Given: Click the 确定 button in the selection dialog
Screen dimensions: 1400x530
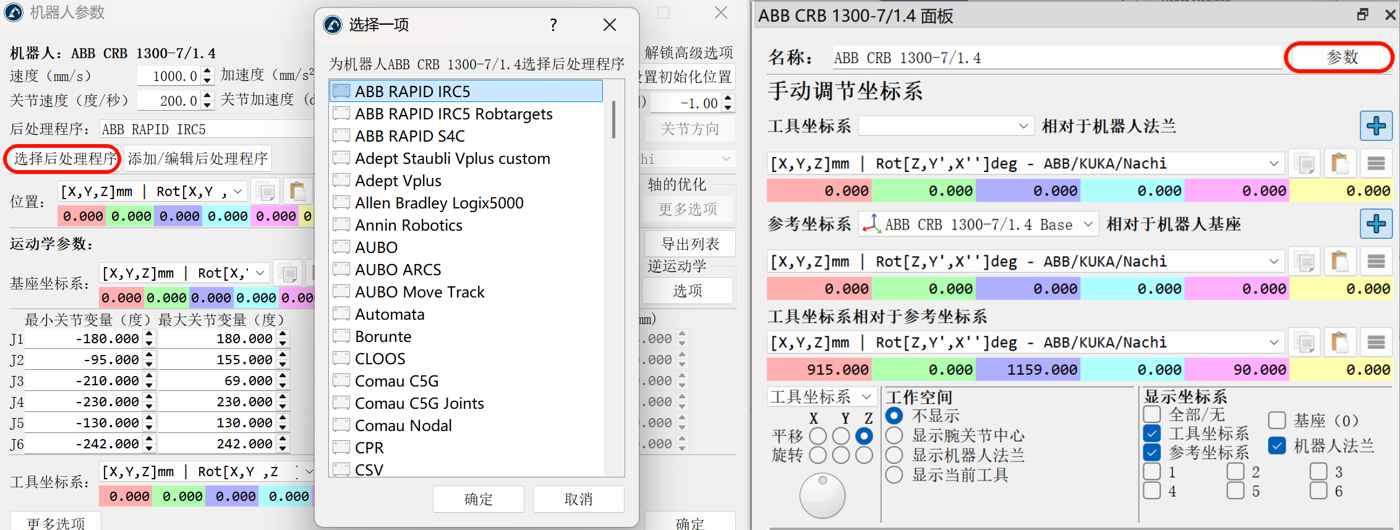Looking at the screenshot, I should 478,499.
